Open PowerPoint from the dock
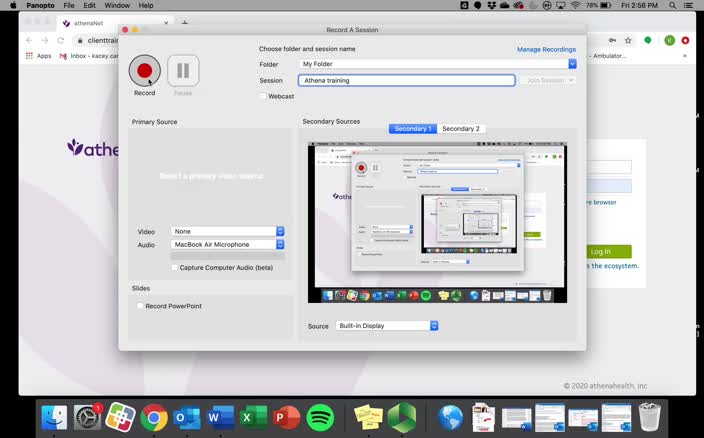 [x=287, y=417]
